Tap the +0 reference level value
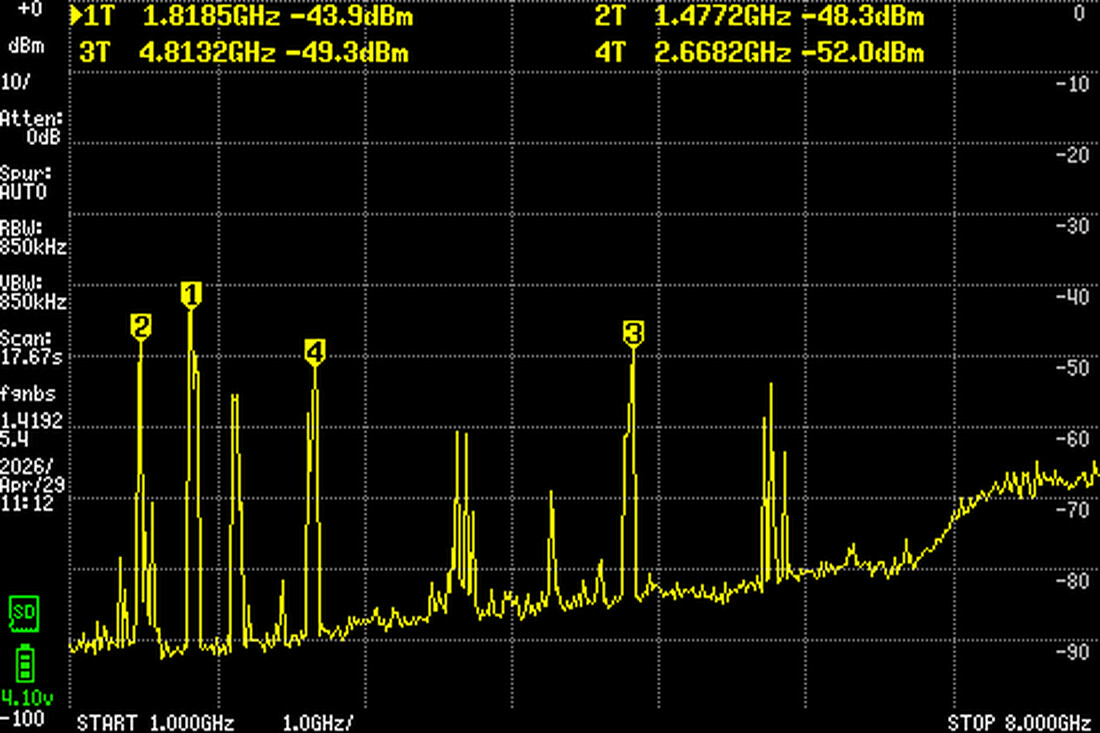This screenshot has width=1100, height=733. point(29,9)
